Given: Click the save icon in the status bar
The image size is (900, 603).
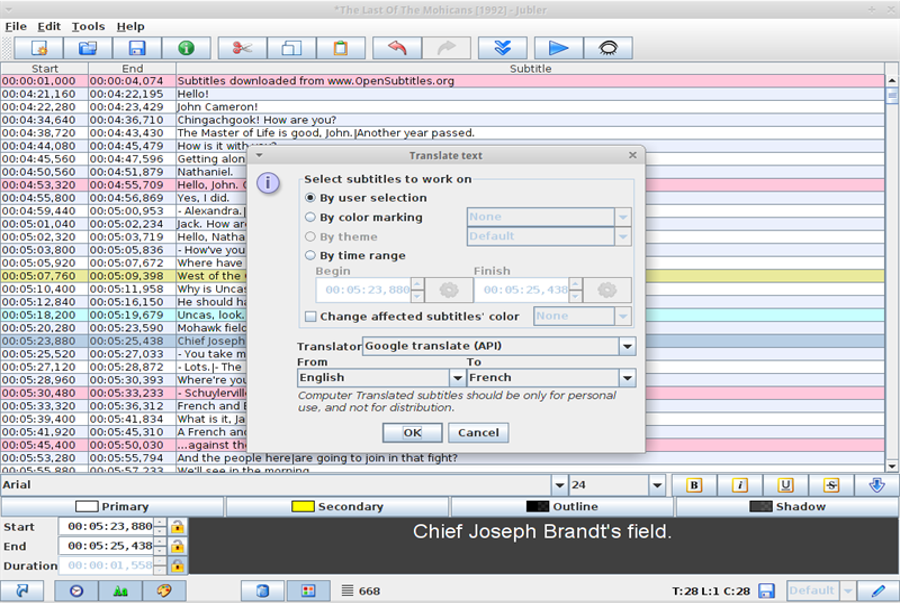Looking at the screenshot, I should tap(767, 590).
